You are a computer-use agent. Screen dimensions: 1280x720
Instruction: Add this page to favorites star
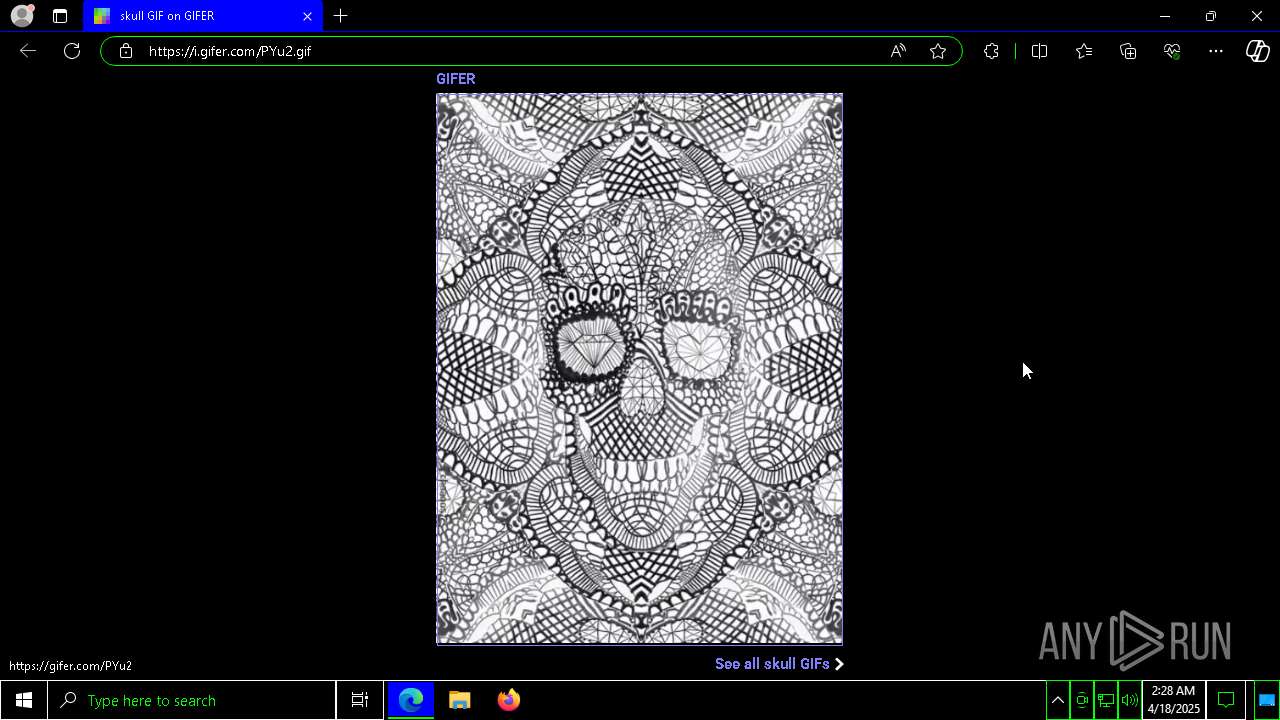pos(938,51)
